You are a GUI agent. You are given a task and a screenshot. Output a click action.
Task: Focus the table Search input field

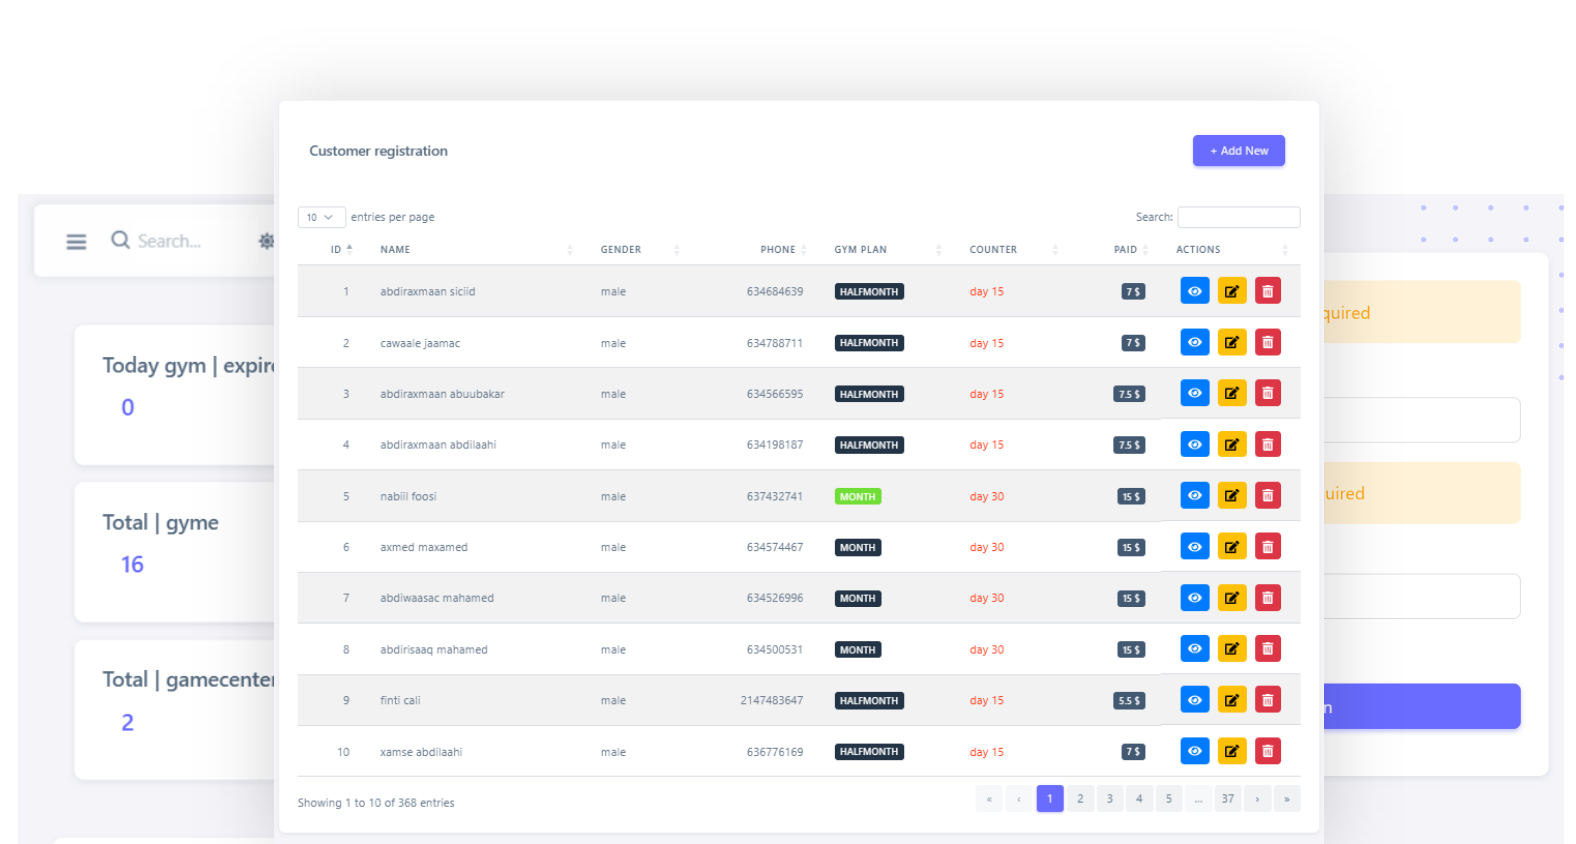point(1238,217)
